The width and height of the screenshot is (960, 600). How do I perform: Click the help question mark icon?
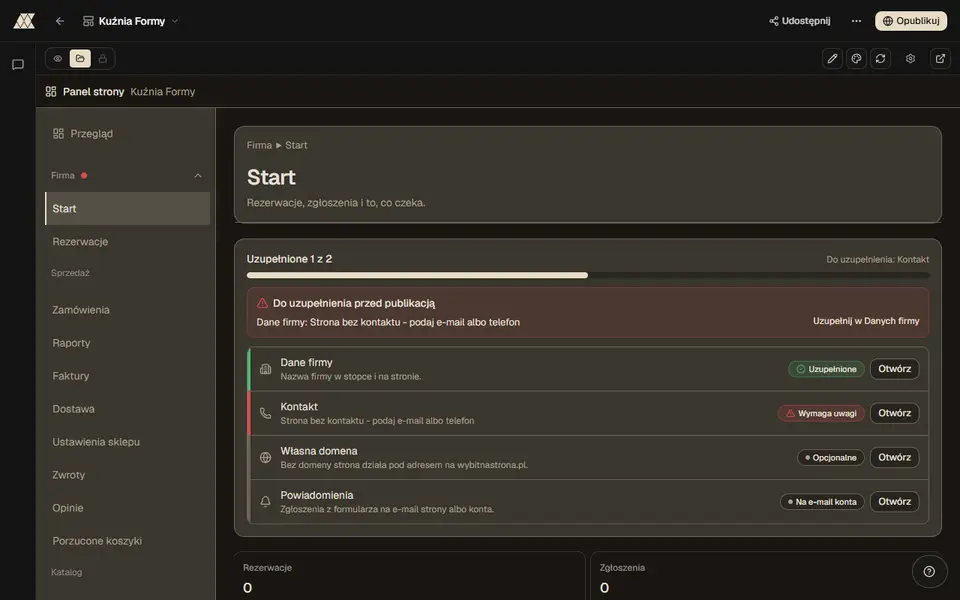[x=929, y=571]
